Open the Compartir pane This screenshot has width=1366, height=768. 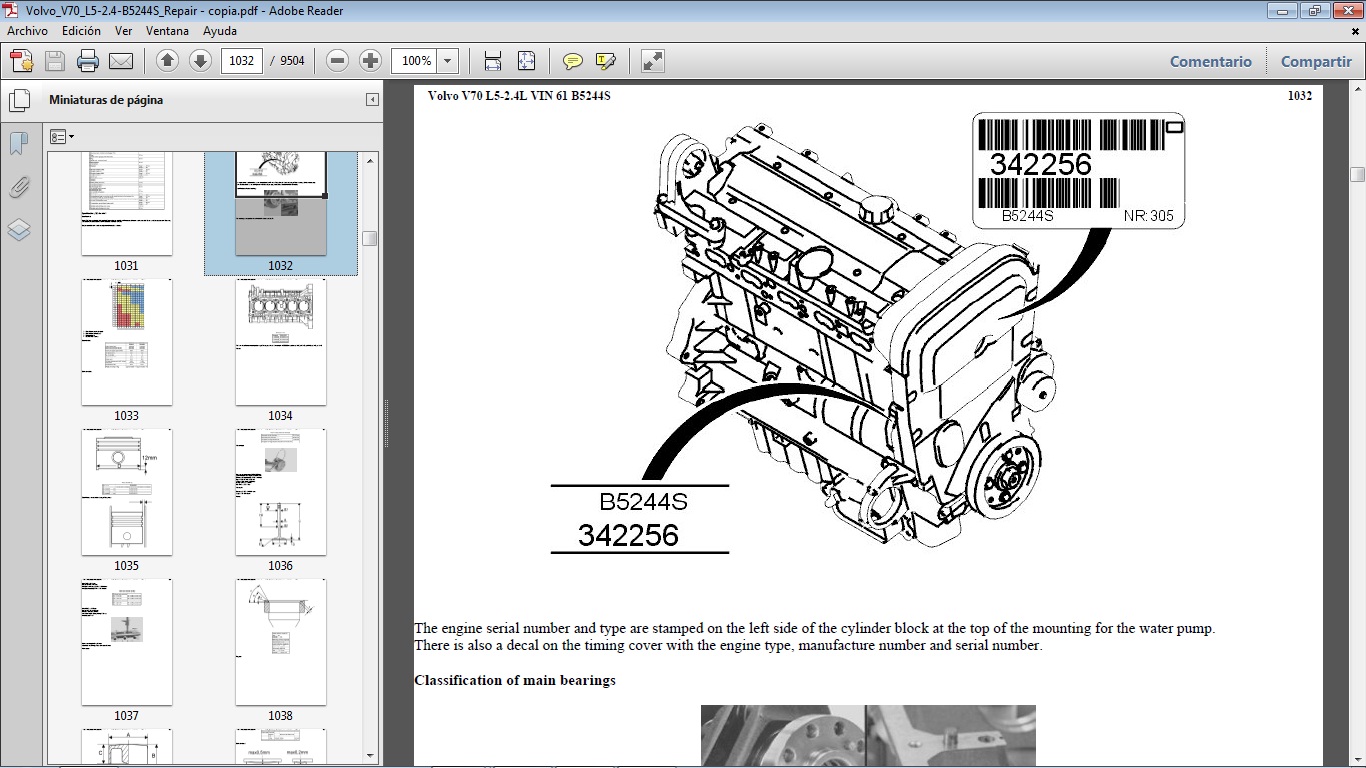click(1316, 61)
